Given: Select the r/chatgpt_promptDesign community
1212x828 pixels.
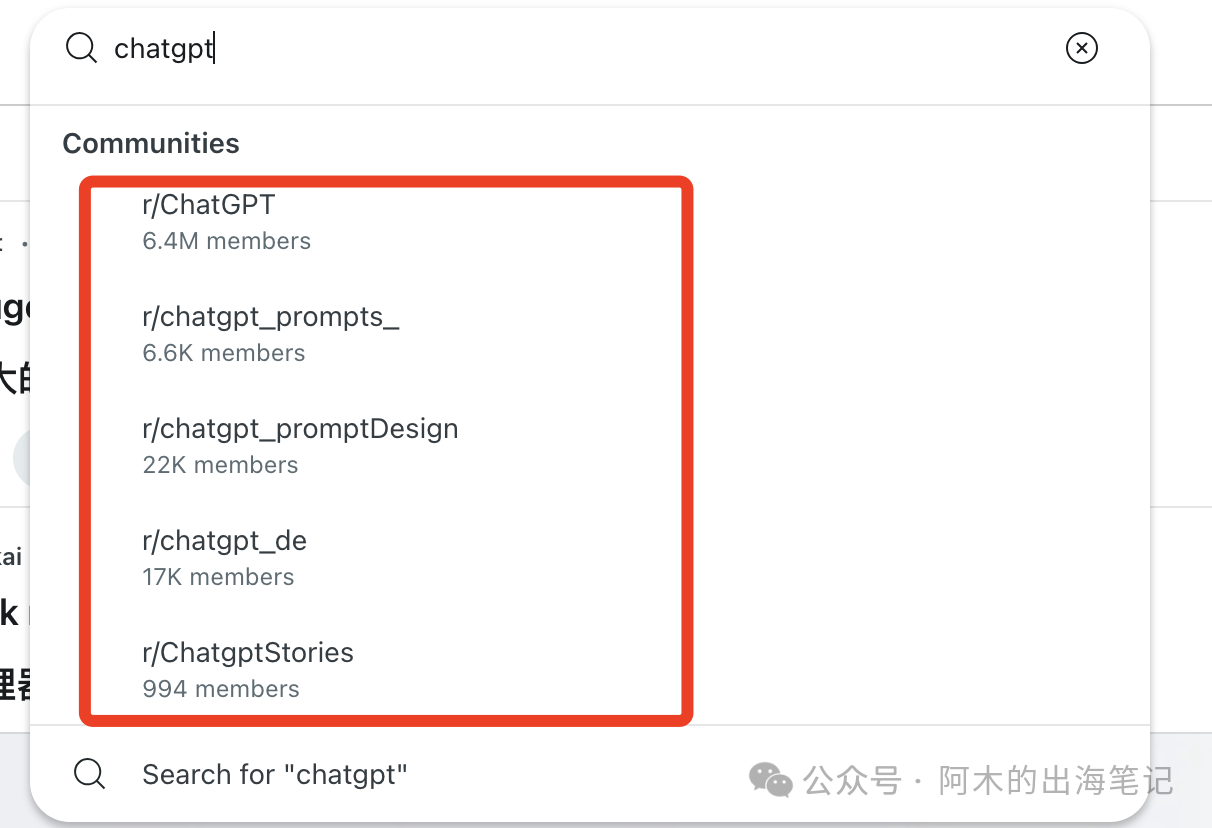Looking at the screenshot, I should pyautogui.click(x=300, y=429).
